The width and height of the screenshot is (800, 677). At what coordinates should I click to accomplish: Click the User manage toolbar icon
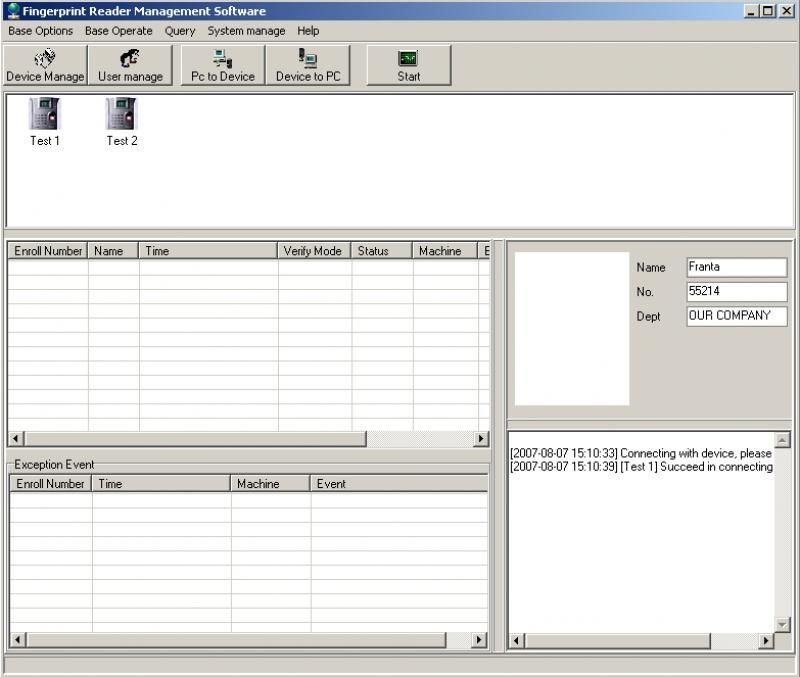(x=130, y=65)
